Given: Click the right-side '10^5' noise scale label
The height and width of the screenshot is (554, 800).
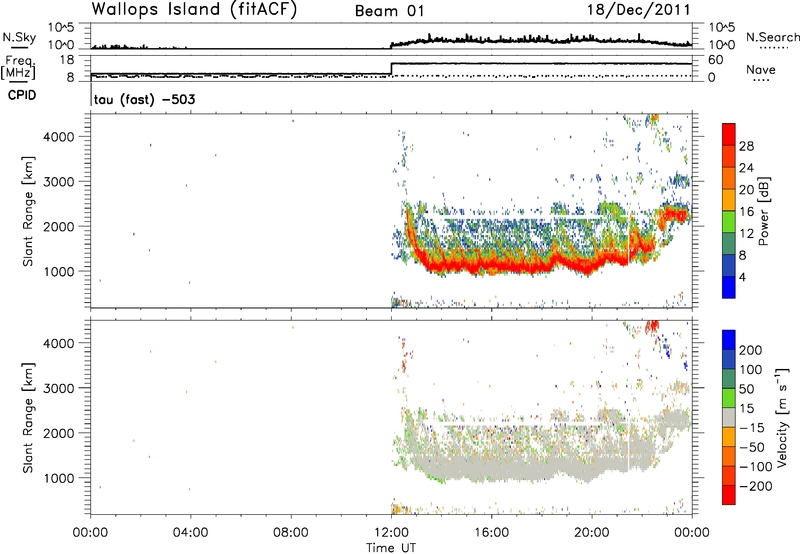Looking at the screenshot, I should (x=721, y=28).
